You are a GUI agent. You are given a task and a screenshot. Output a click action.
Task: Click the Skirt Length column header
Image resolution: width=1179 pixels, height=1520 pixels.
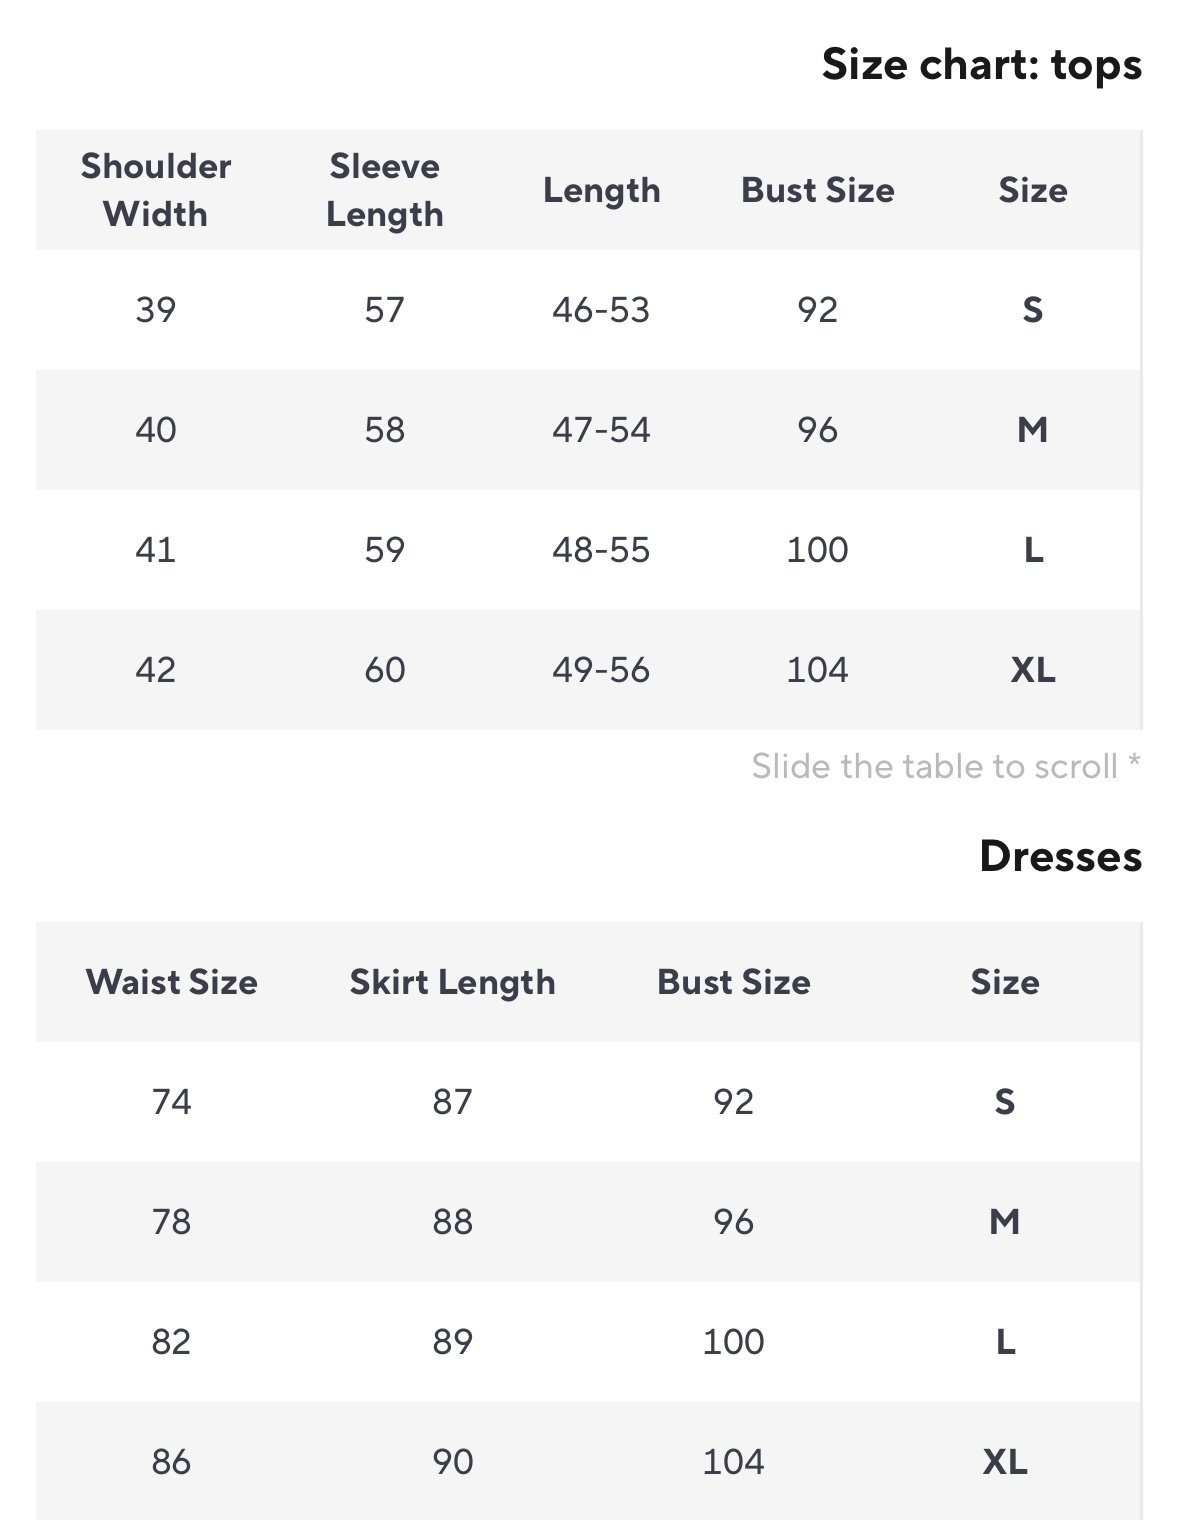point(452,982)
